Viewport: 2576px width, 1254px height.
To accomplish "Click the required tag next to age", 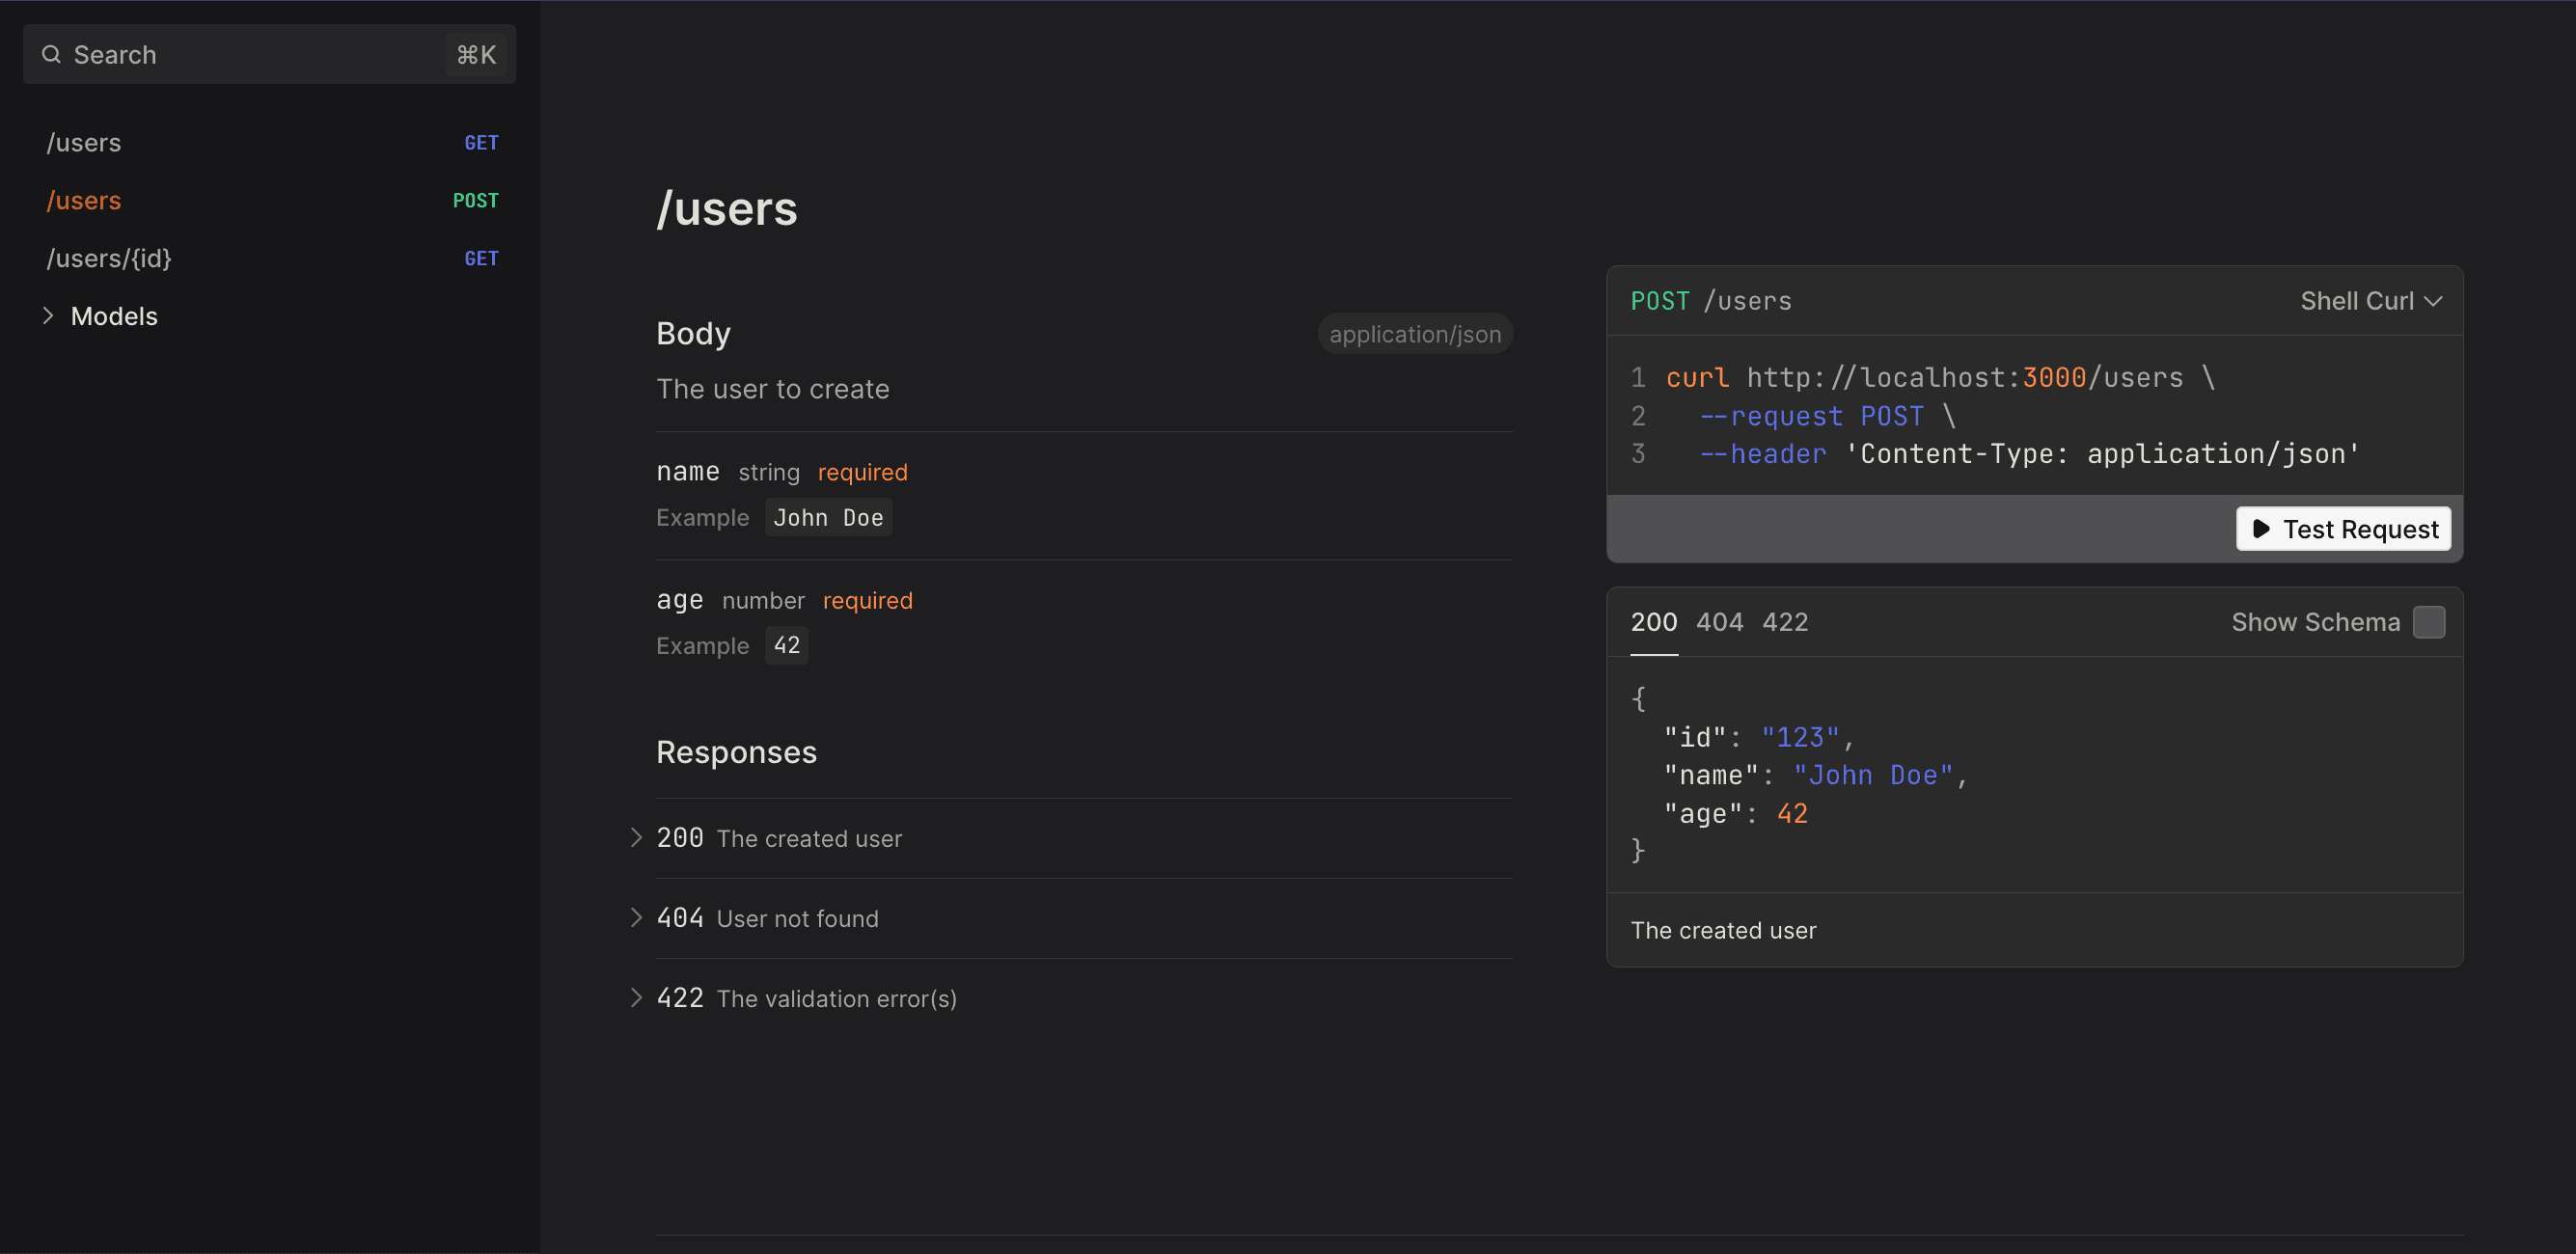I will point(867,600).
